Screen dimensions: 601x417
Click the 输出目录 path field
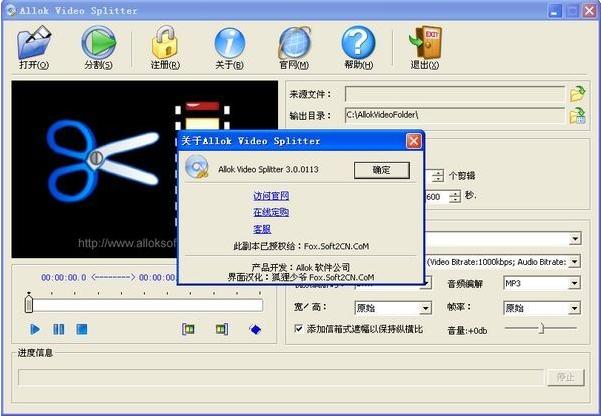(x=455, y=115)
